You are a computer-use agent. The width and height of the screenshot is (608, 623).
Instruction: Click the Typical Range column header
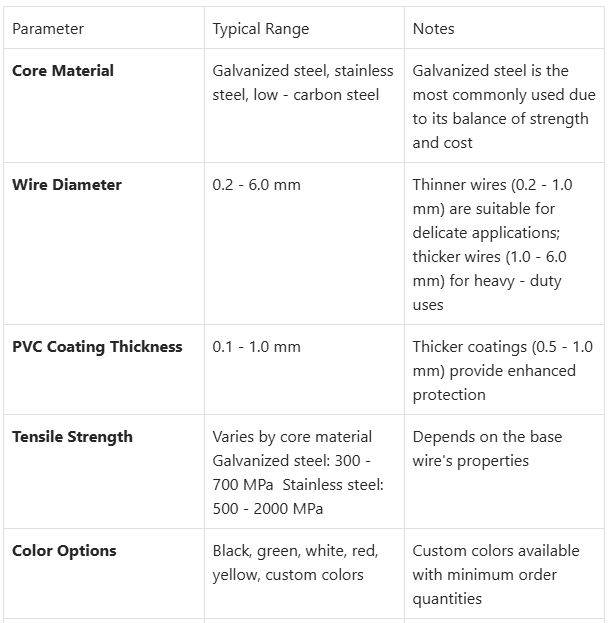[259, 29]
